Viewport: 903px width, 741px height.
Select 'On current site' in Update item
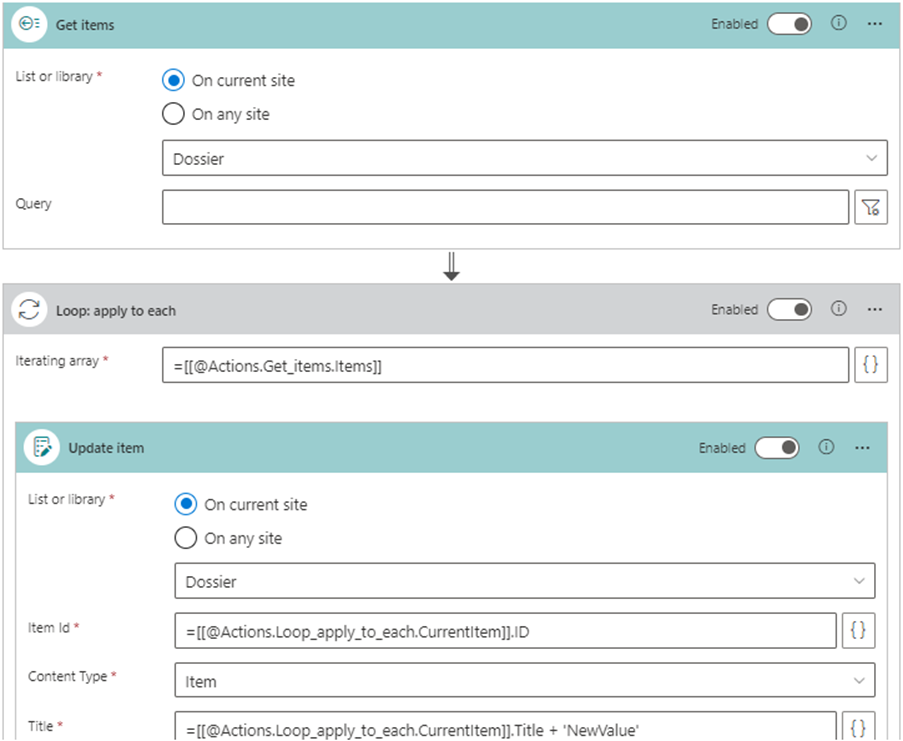pos(186,505)
